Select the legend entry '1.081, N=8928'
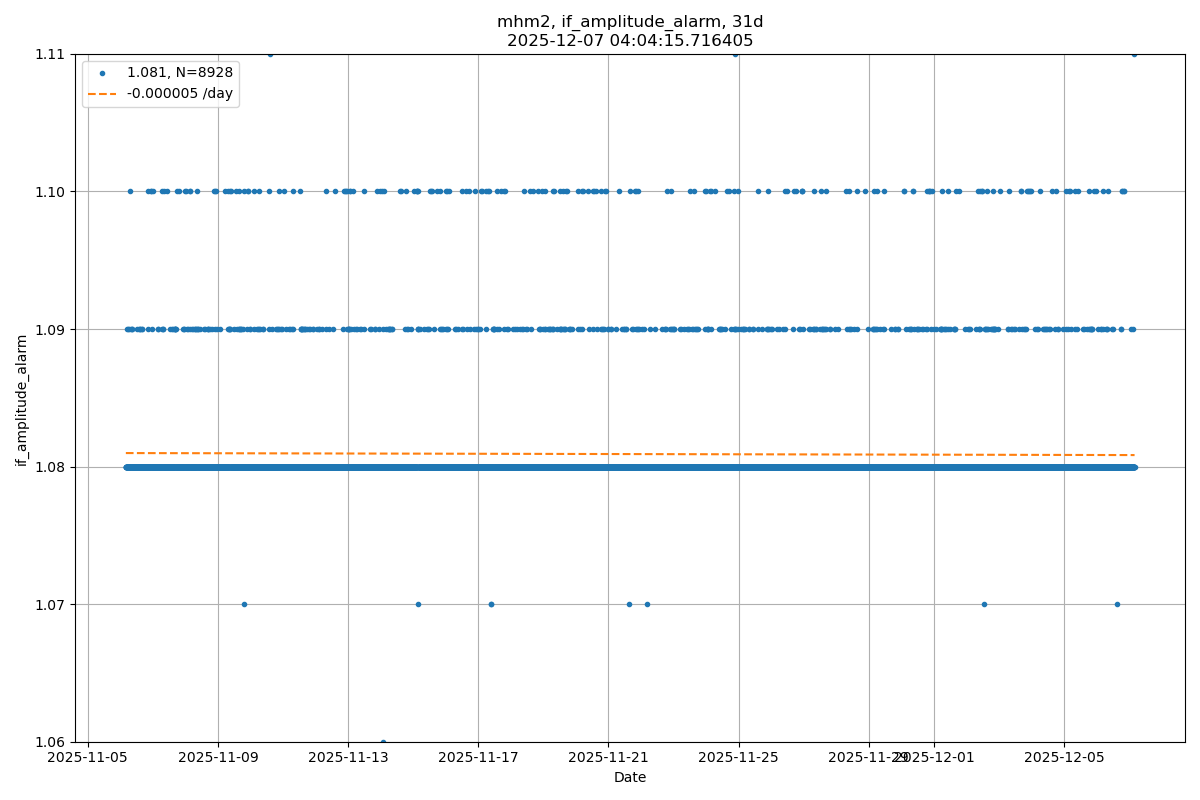The width and height of the screenshot is (1200, 800). pos(179,73)
